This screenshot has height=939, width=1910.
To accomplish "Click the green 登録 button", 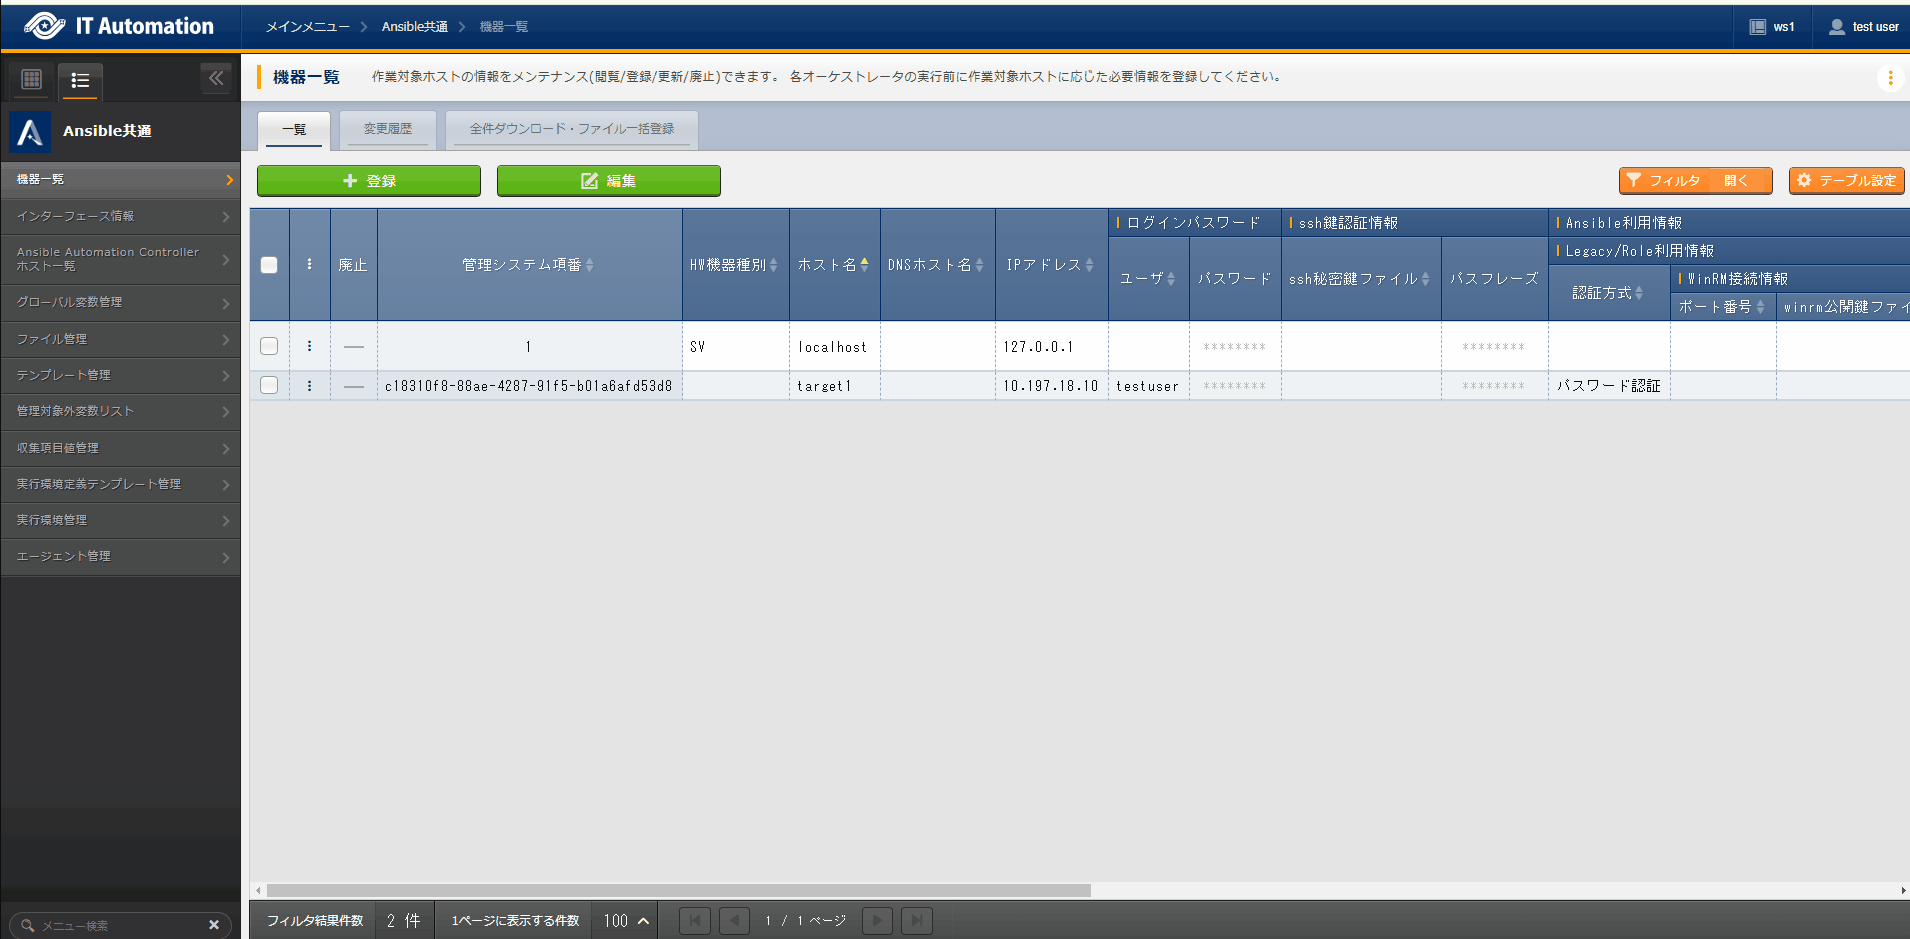I will tap(369, 181).
